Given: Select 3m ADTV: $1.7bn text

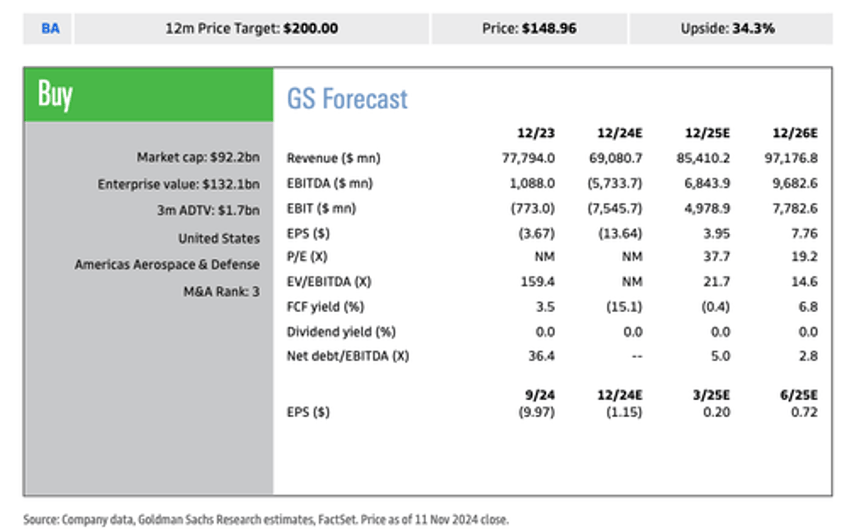Looking at the screenshot, I should pyautogui.click(x=208, y=210).
